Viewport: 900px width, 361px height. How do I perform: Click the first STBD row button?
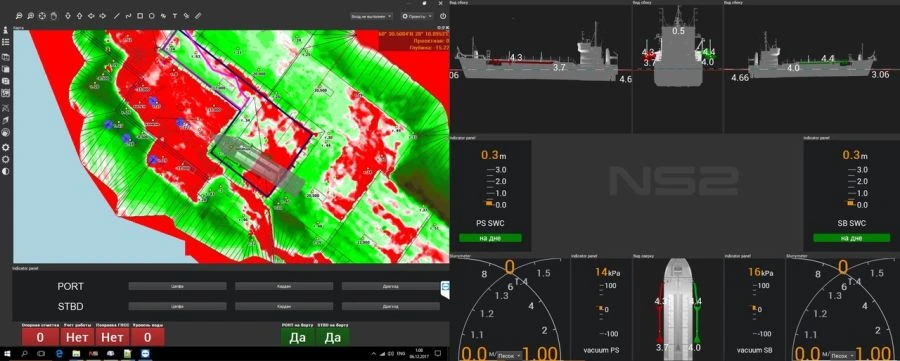(x=177, y=306)
